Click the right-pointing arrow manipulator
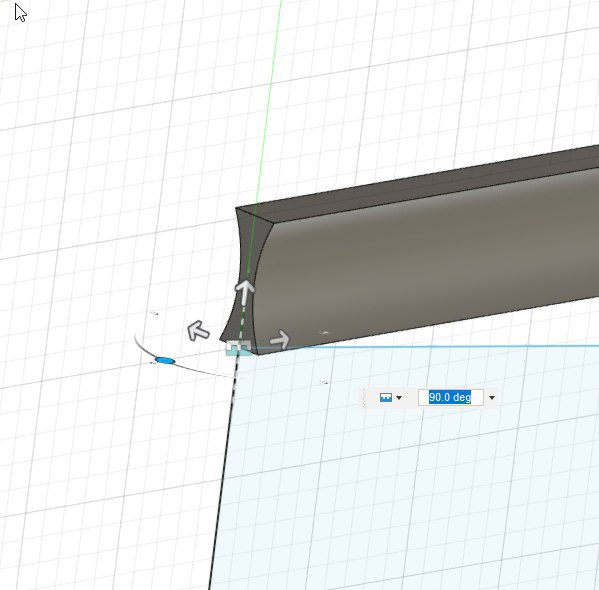 click(x=281, y=339)
